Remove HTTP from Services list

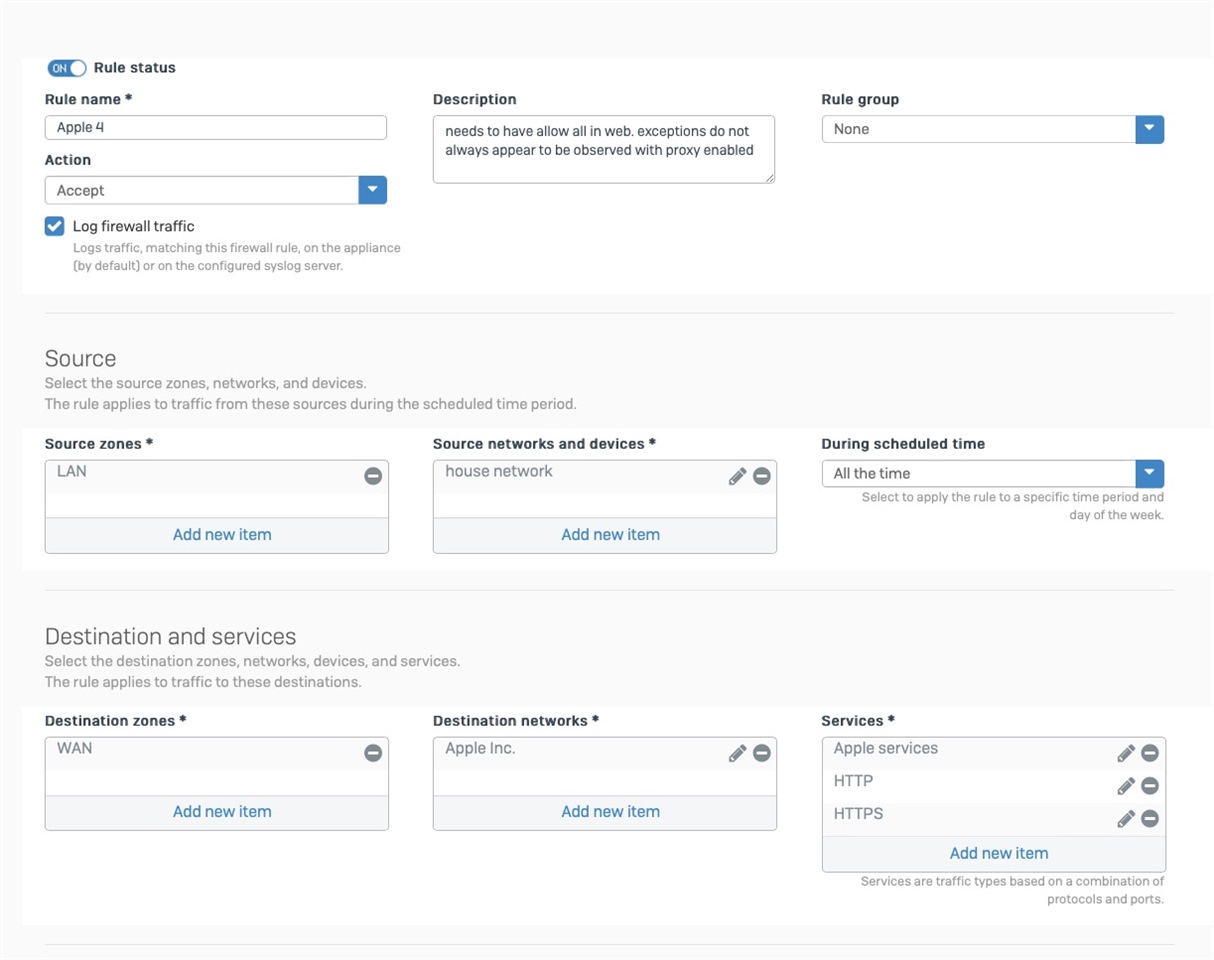(1150, 786)
